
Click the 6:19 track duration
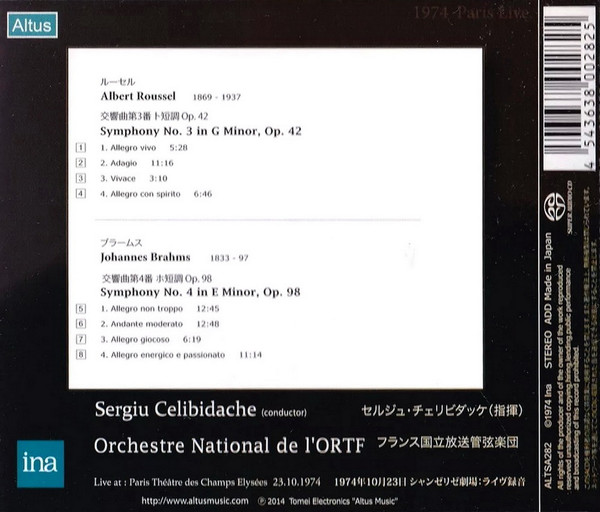coord(192,339)
